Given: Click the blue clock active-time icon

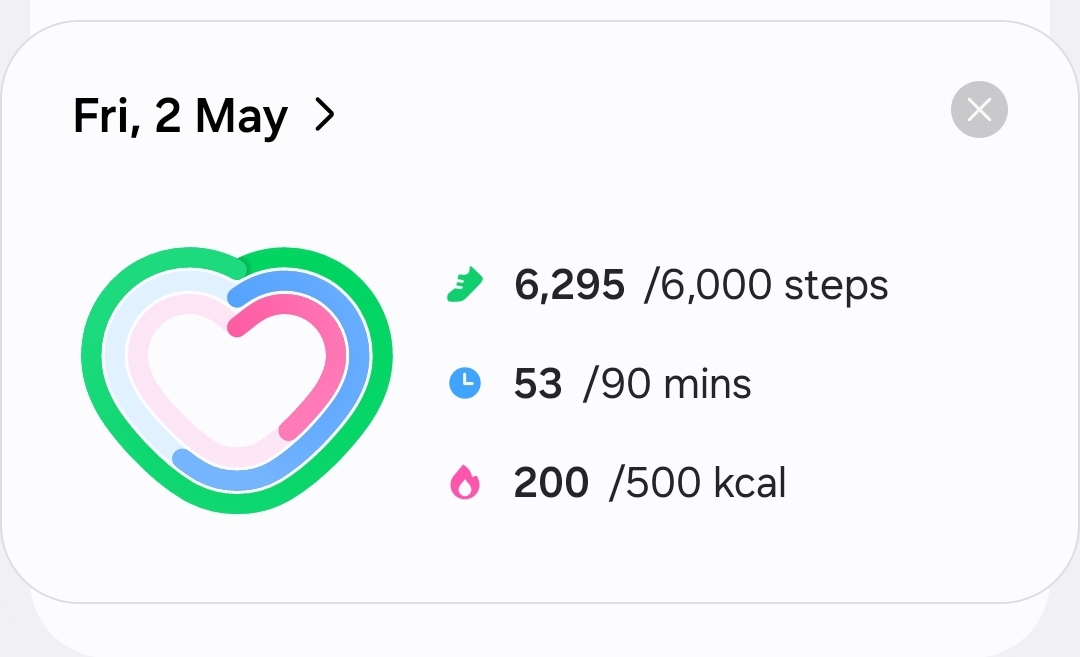Looking at the screenshot, I should (x=465, y=383).
